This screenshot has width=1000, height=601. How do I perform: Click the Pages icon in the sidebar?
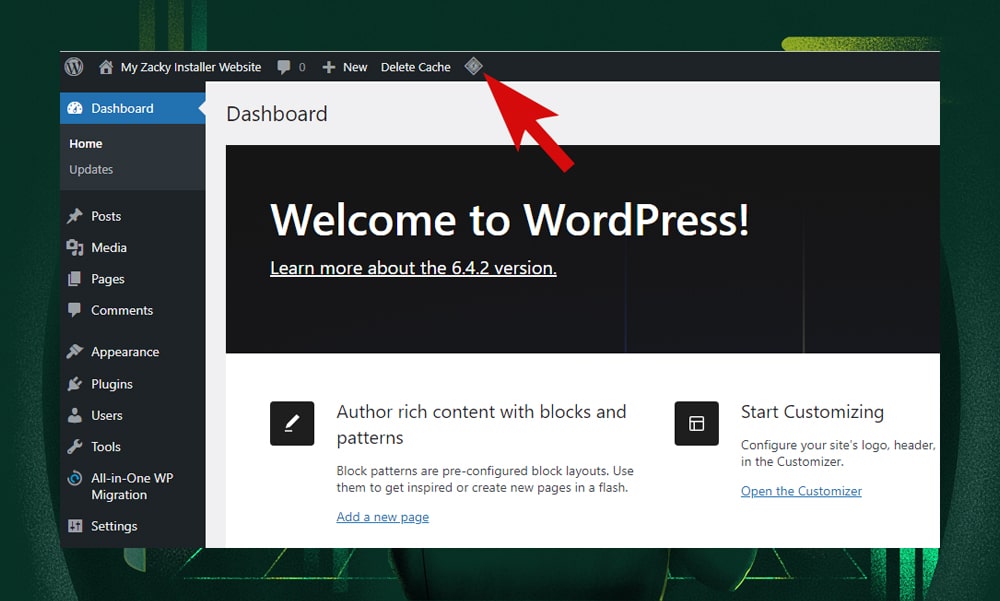click(x=76, y=279)
